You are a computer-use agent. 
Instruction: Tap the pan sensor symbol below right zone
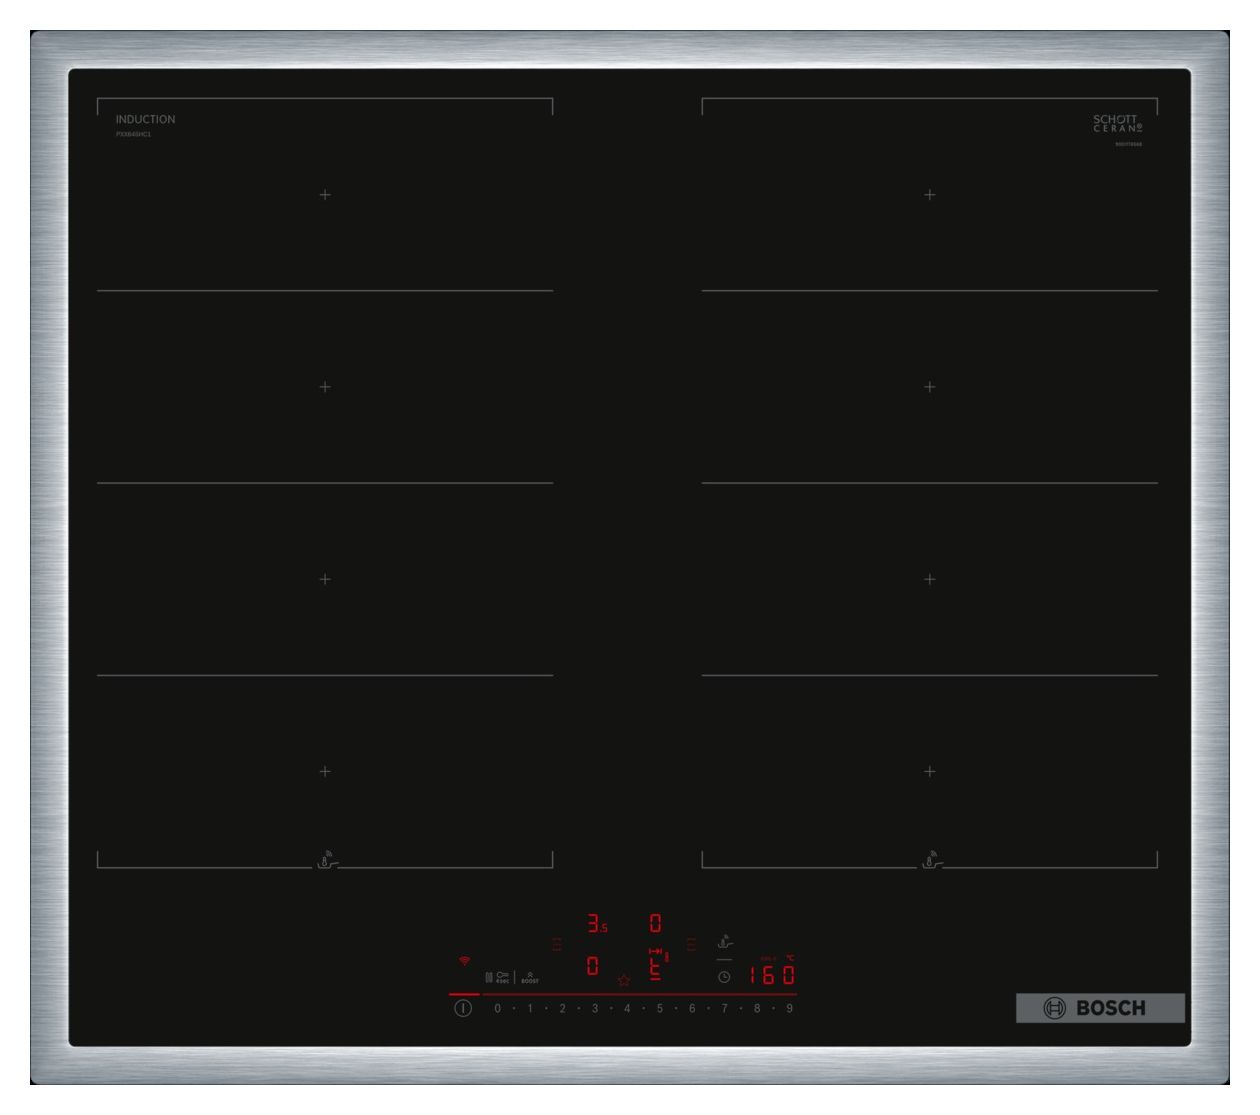(x=931, y=860)
